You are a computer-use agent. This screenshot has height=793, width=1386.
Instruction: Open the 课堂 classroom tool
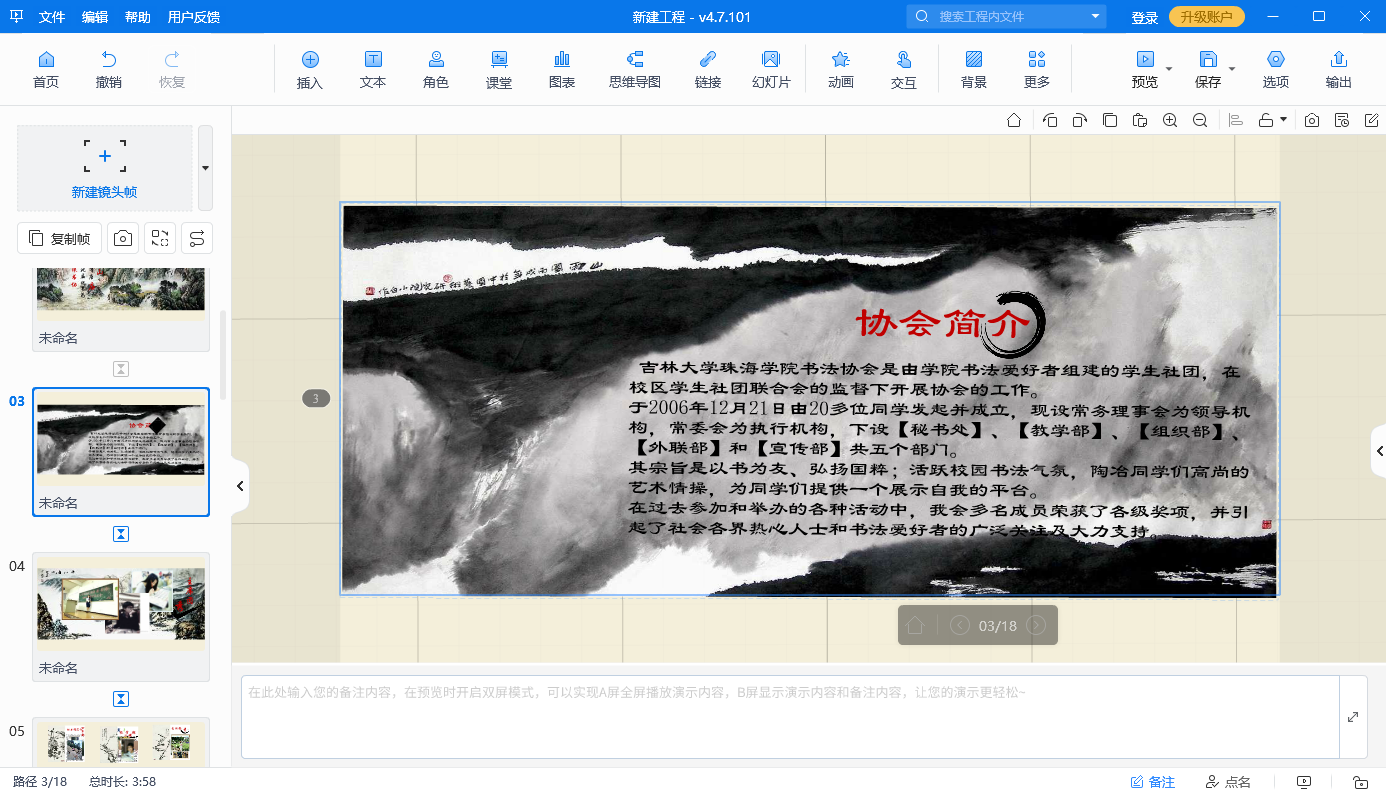pos(499,70)
